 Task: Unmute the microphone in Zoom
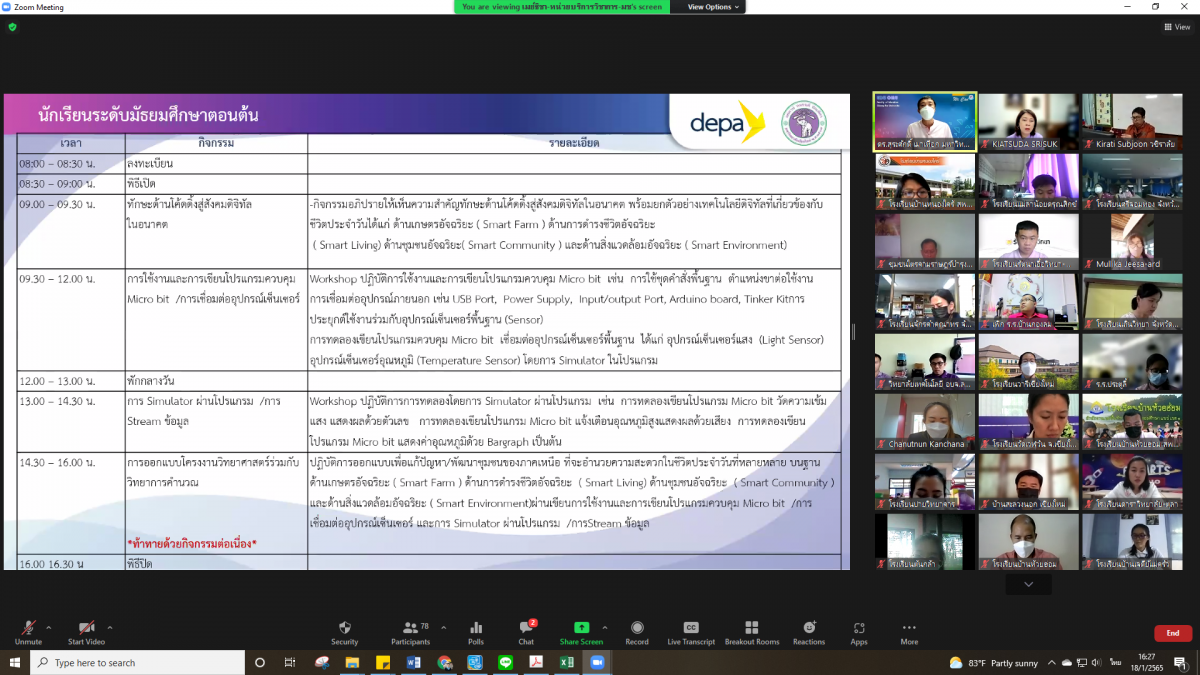point(29,632)
